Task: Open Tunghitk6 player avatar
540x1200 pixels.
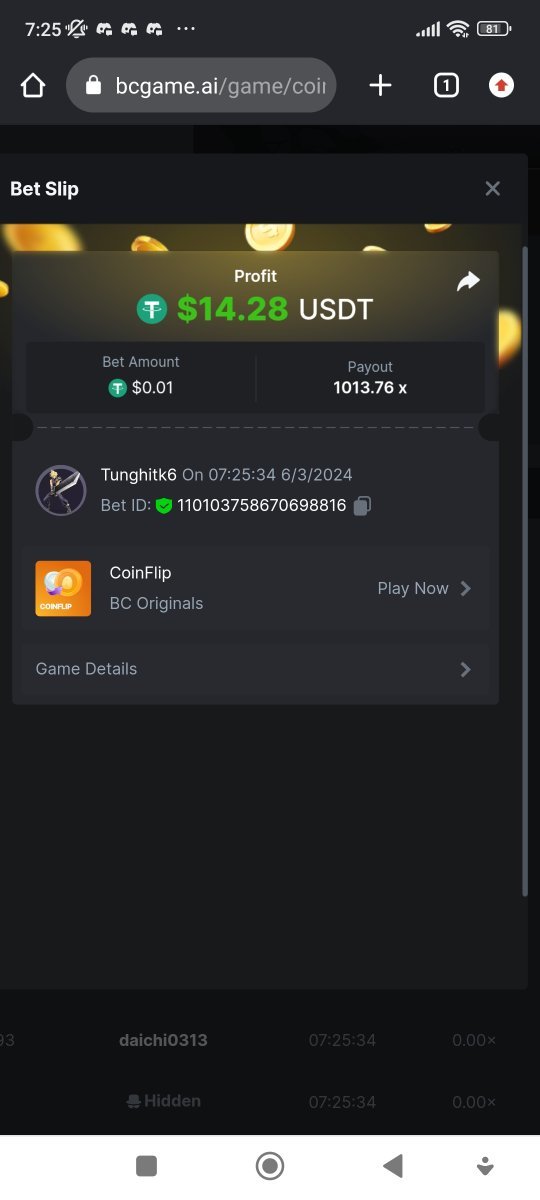Action: pos(61,490)
